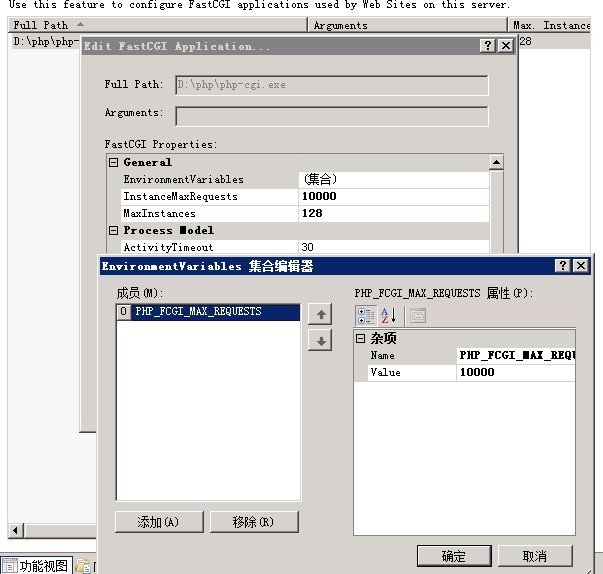
Task: Cancel with the 取消 button
Action: click(x=535, y=556)
